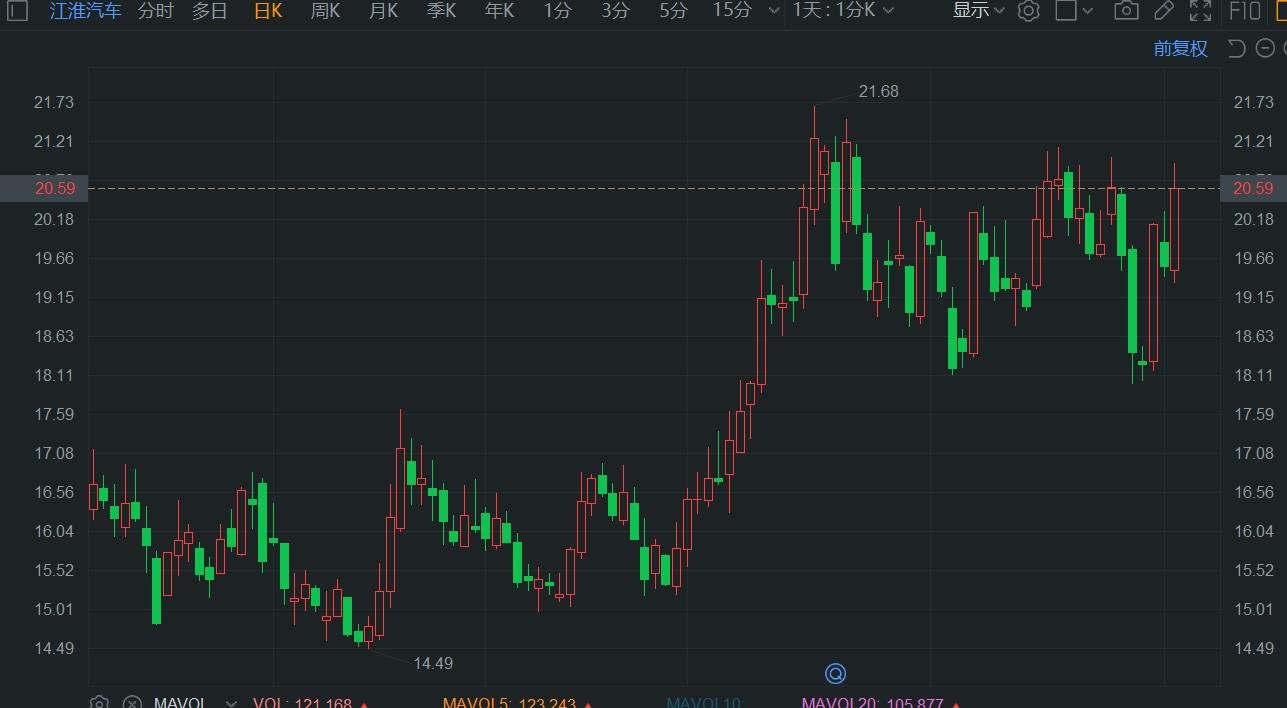
Task: Select the 季K quarterly chart tab
Action: point(441,11)
